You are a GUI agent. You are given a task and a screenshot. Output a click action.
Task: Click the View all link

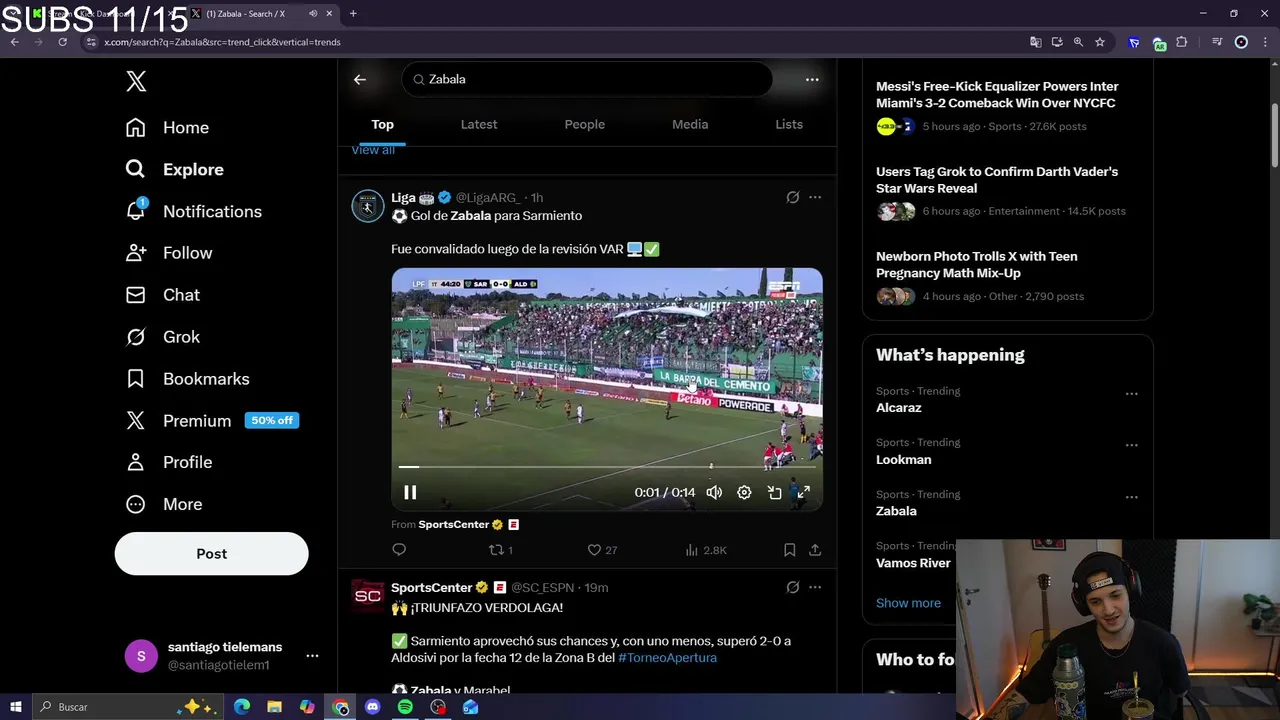point(373,150)
